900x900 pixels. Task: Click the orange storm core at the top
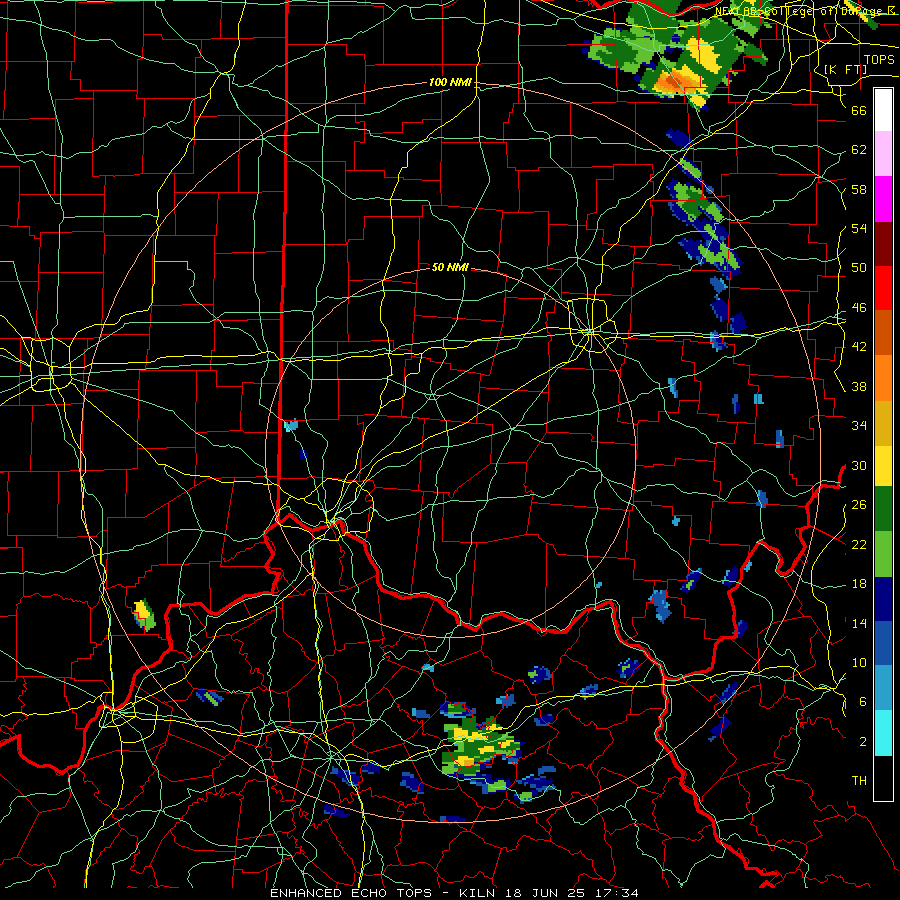tap(676, 81)
